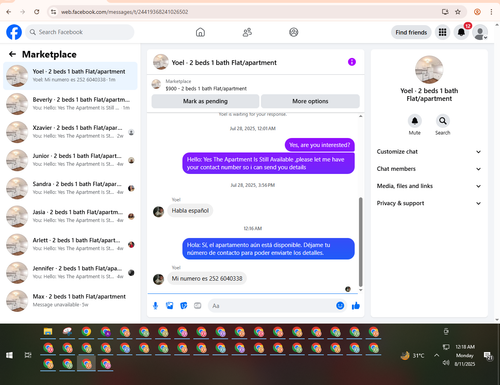Open Xzavier conversation in list
The width and height of the screenshot is (500, 385).
70,132
